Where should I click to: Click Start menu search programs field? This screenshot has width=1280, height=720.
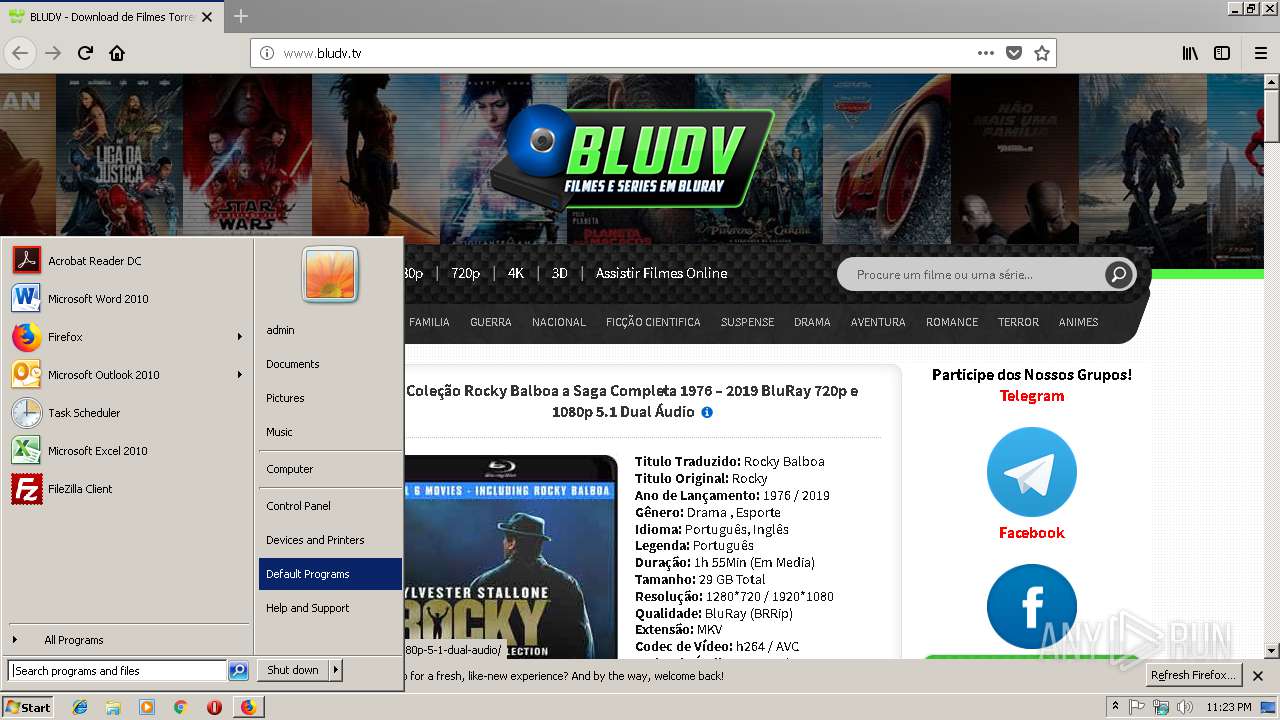tap(117, 671)
